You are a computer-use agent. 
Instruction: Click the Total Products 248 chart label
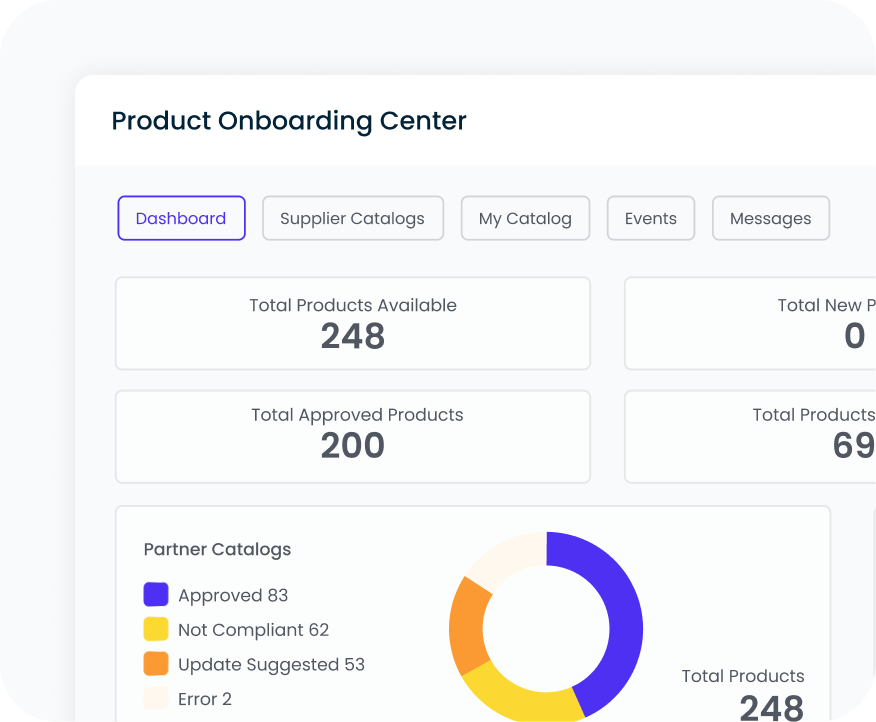[x=743, y=676]
